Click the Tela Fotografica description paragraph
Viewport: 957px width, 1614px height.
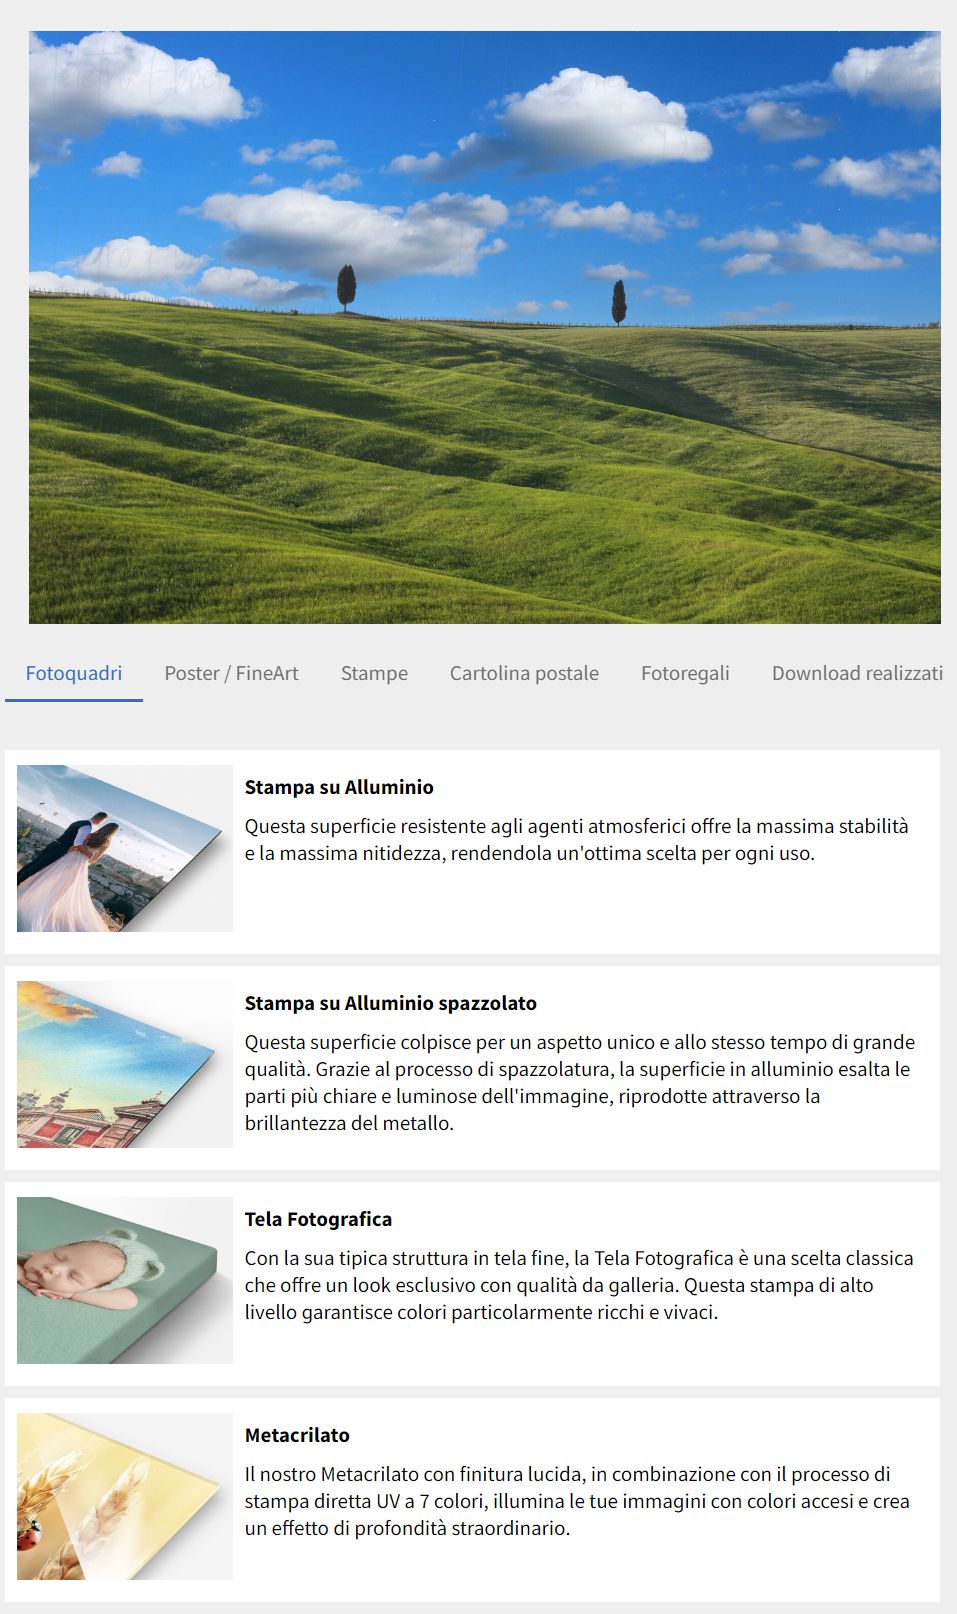[579, 1285]
